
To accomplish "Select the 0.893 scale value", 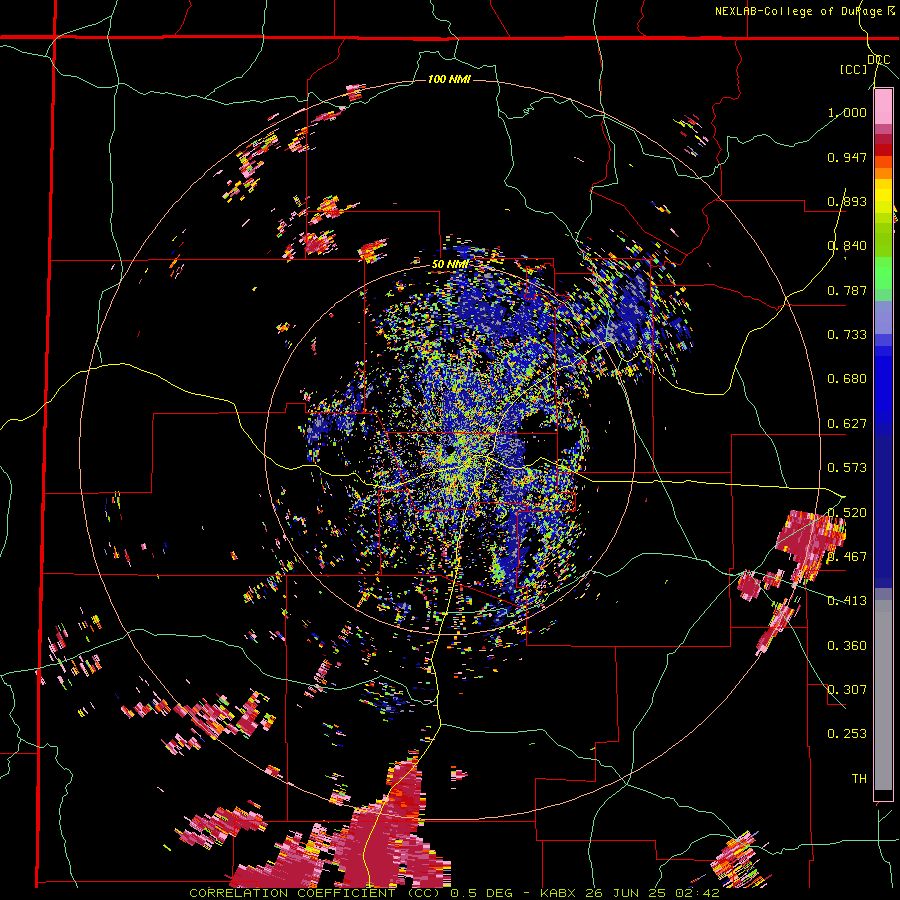I will [x=847, y=201].
